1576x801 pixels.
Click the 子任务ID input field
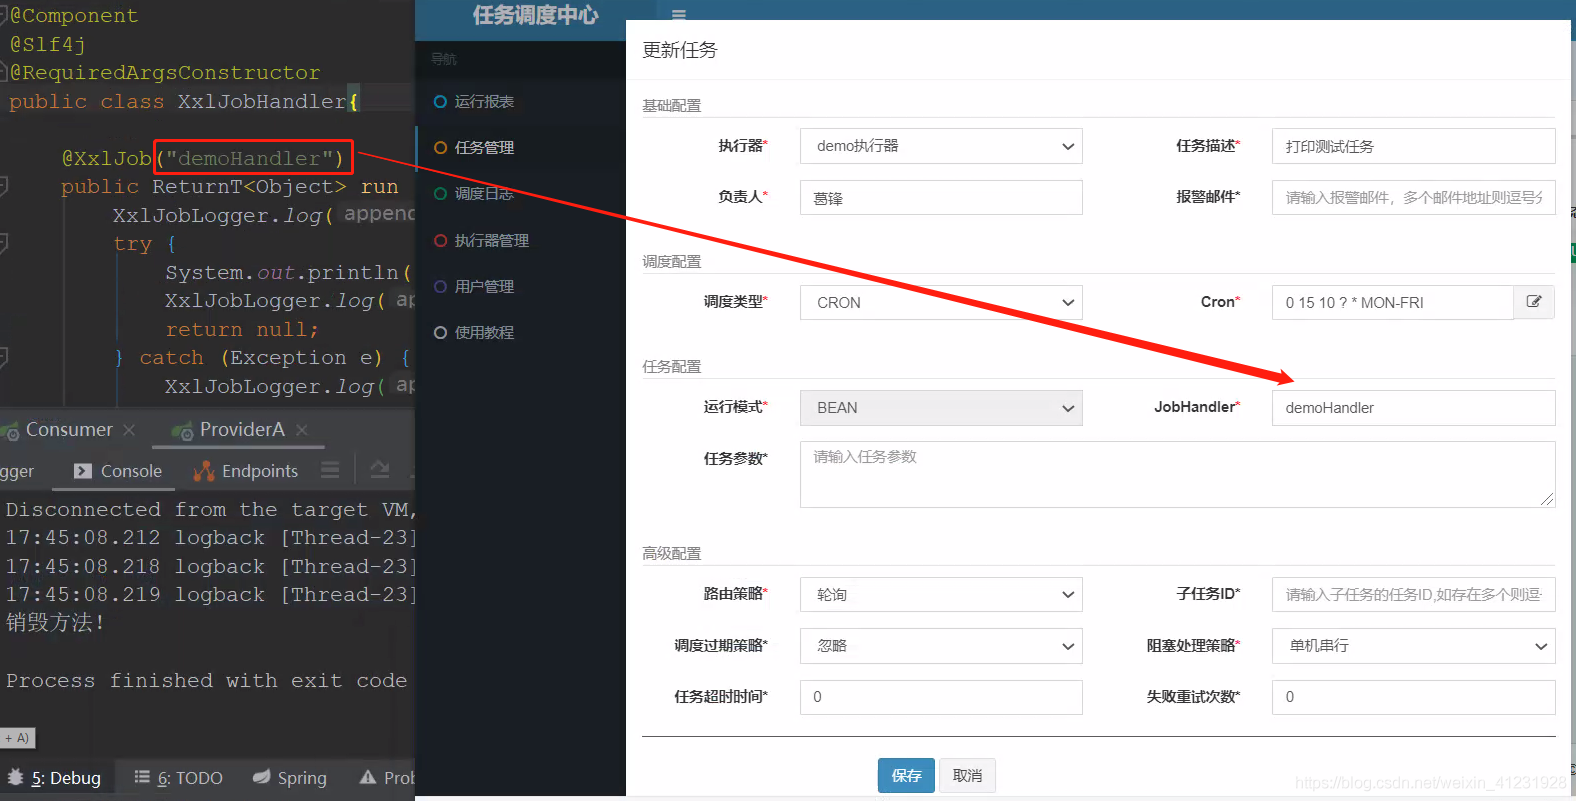1413,595
